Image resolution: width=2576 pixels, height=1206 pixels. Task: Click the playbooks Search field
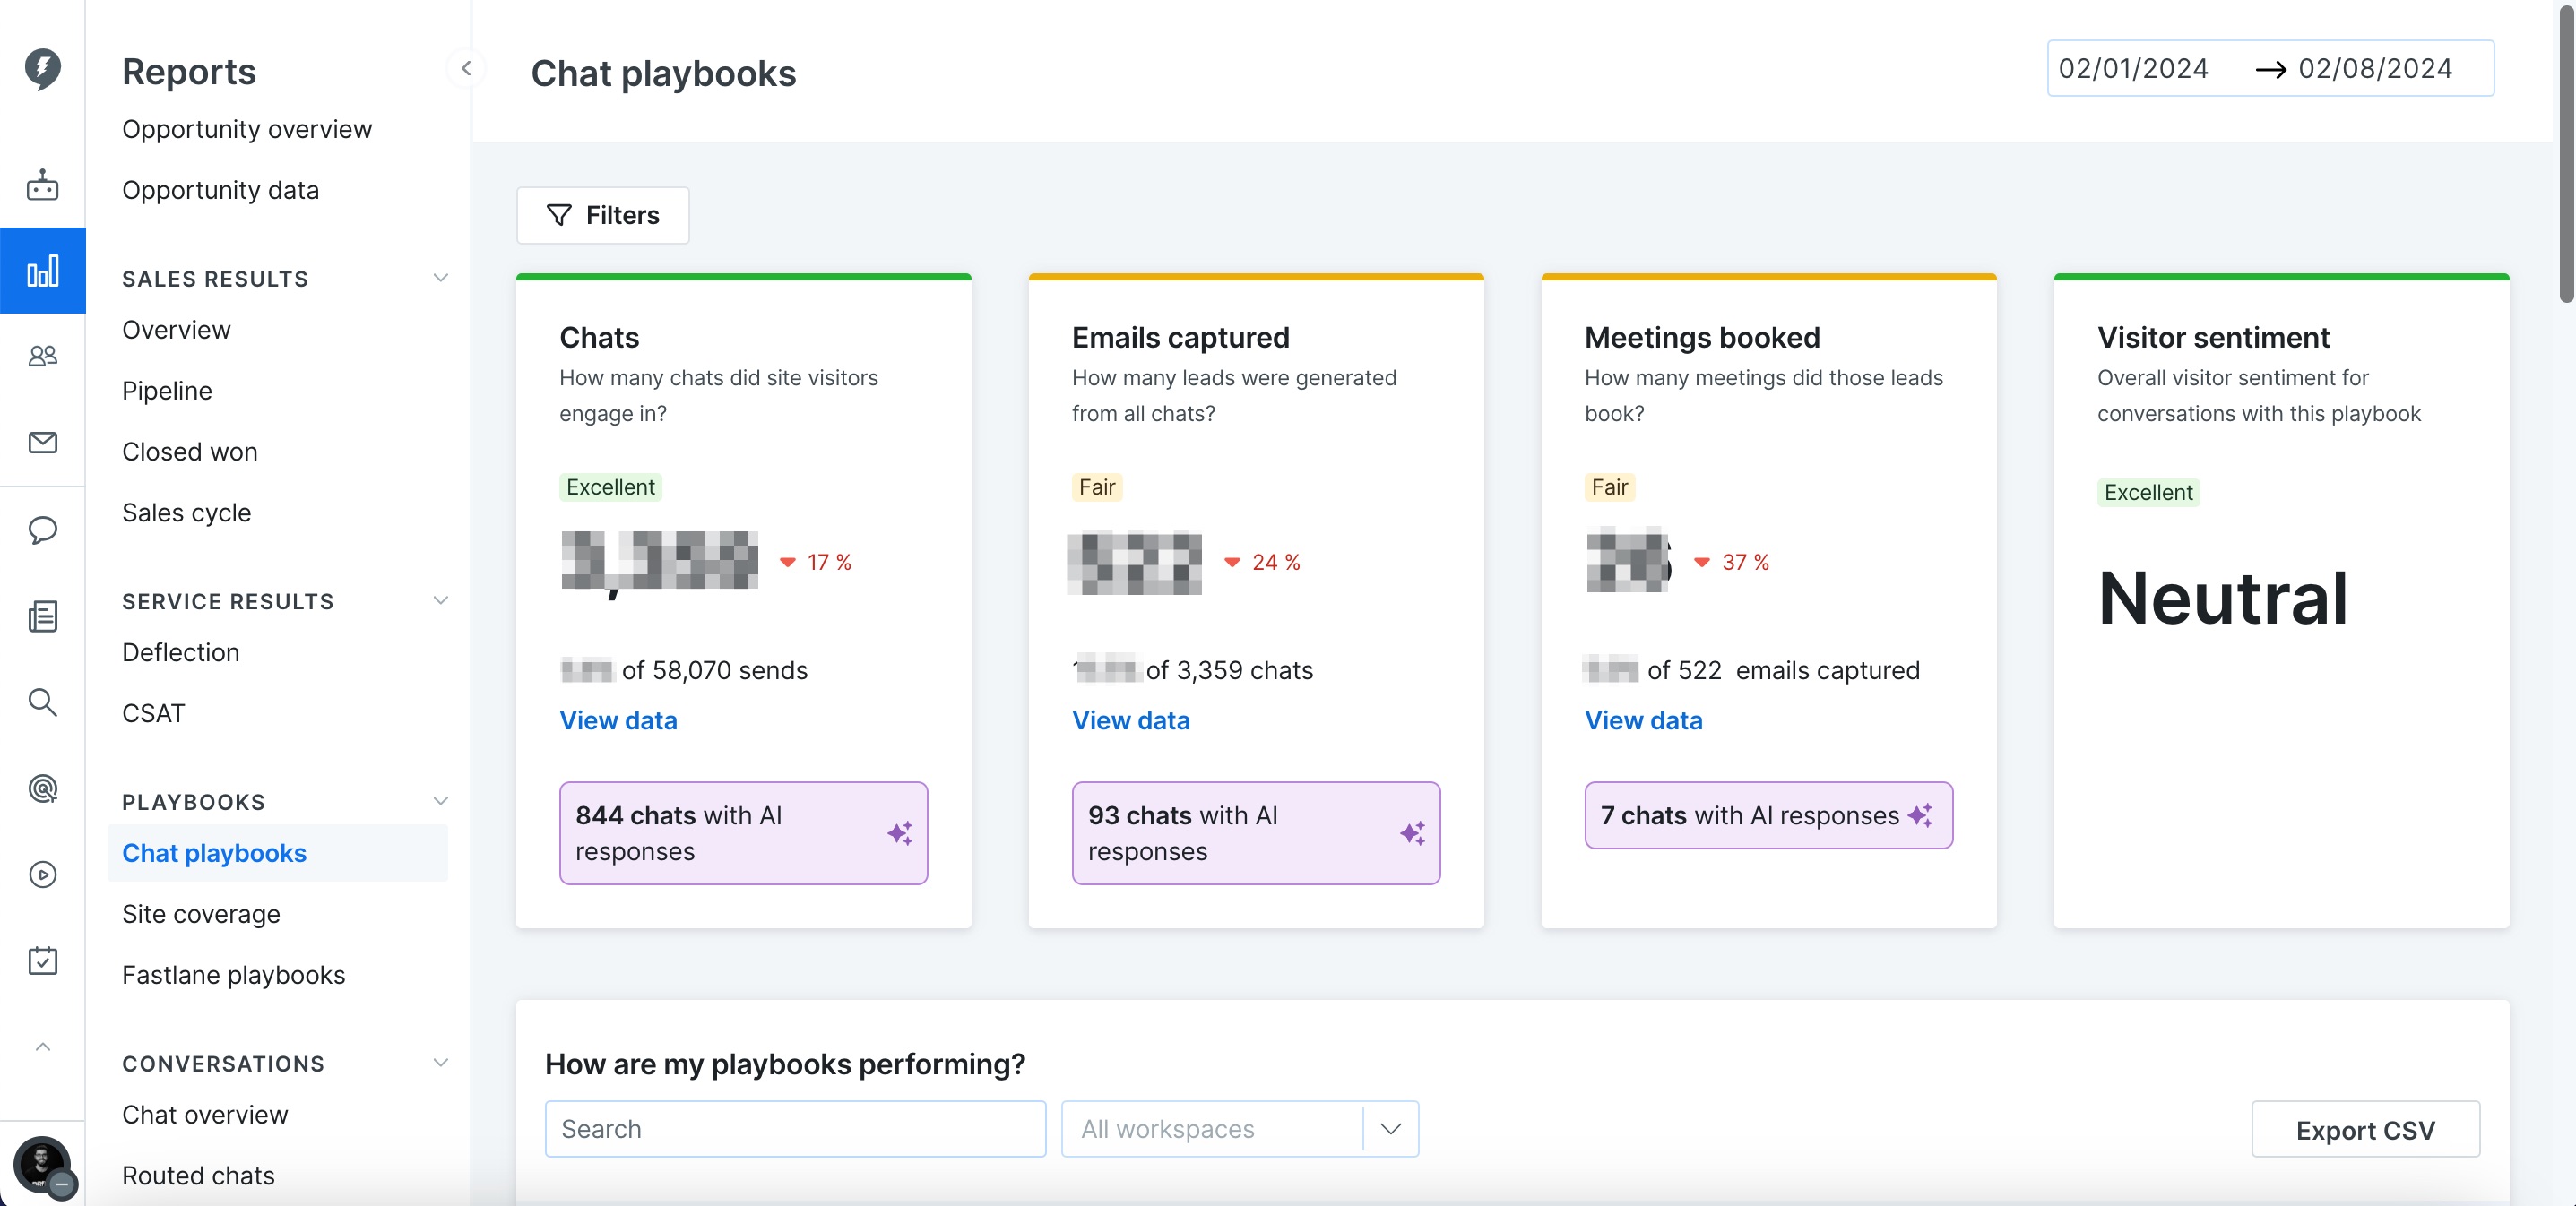(x=795, y=1129)
